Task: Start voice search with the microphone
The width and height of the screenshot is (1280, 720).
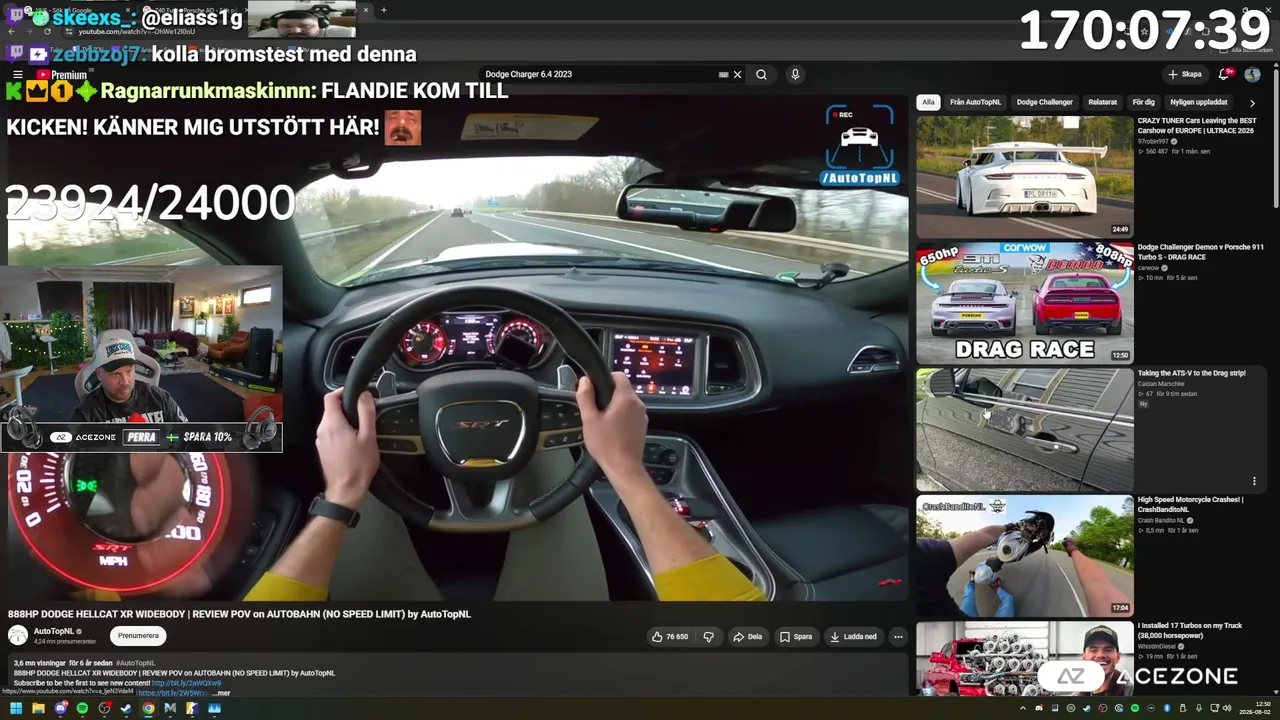Action: 795,75
